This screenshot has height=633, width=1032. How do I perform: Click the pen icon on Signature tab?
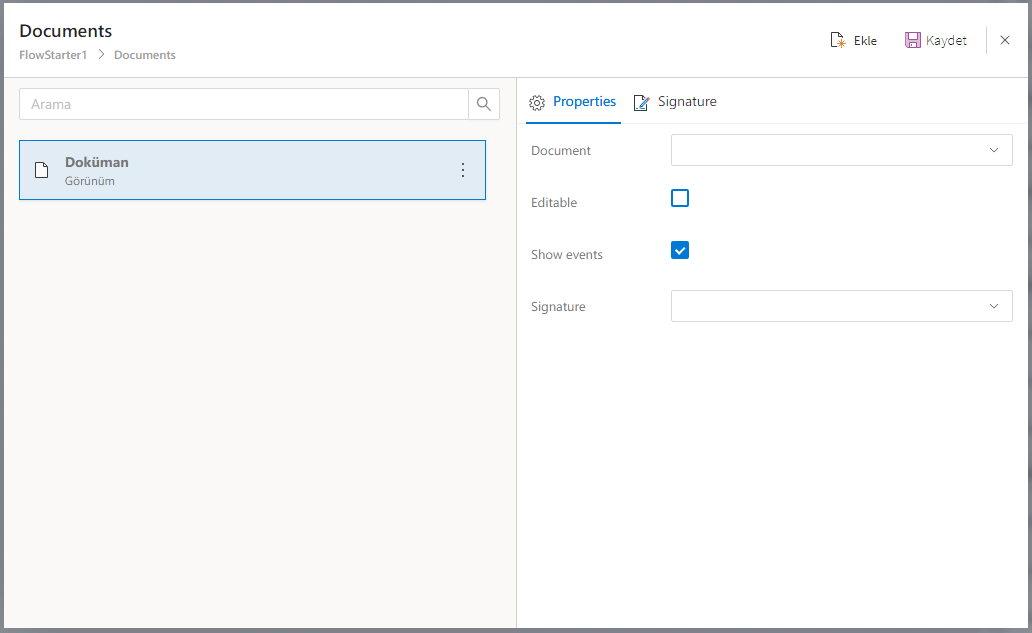[x=642, y=103]
